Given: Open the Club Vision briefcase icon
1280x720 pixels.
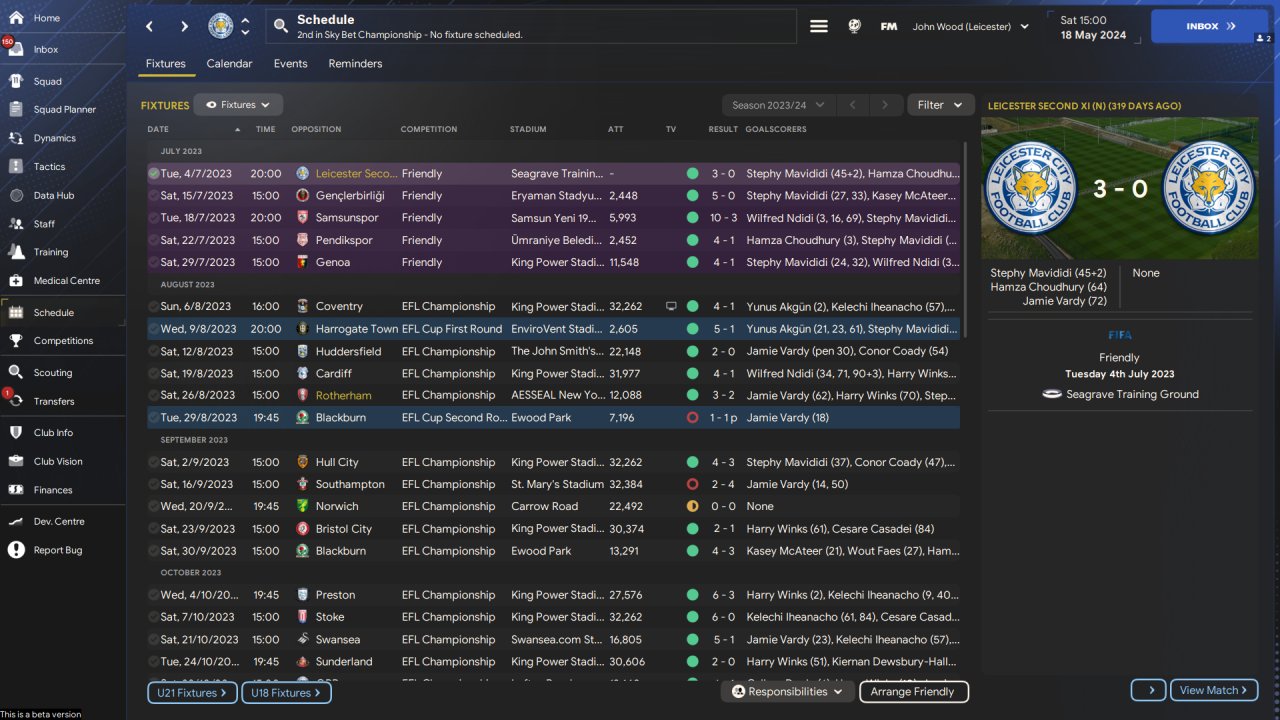Looking at the screenshot, I should [x=16, y=461].
